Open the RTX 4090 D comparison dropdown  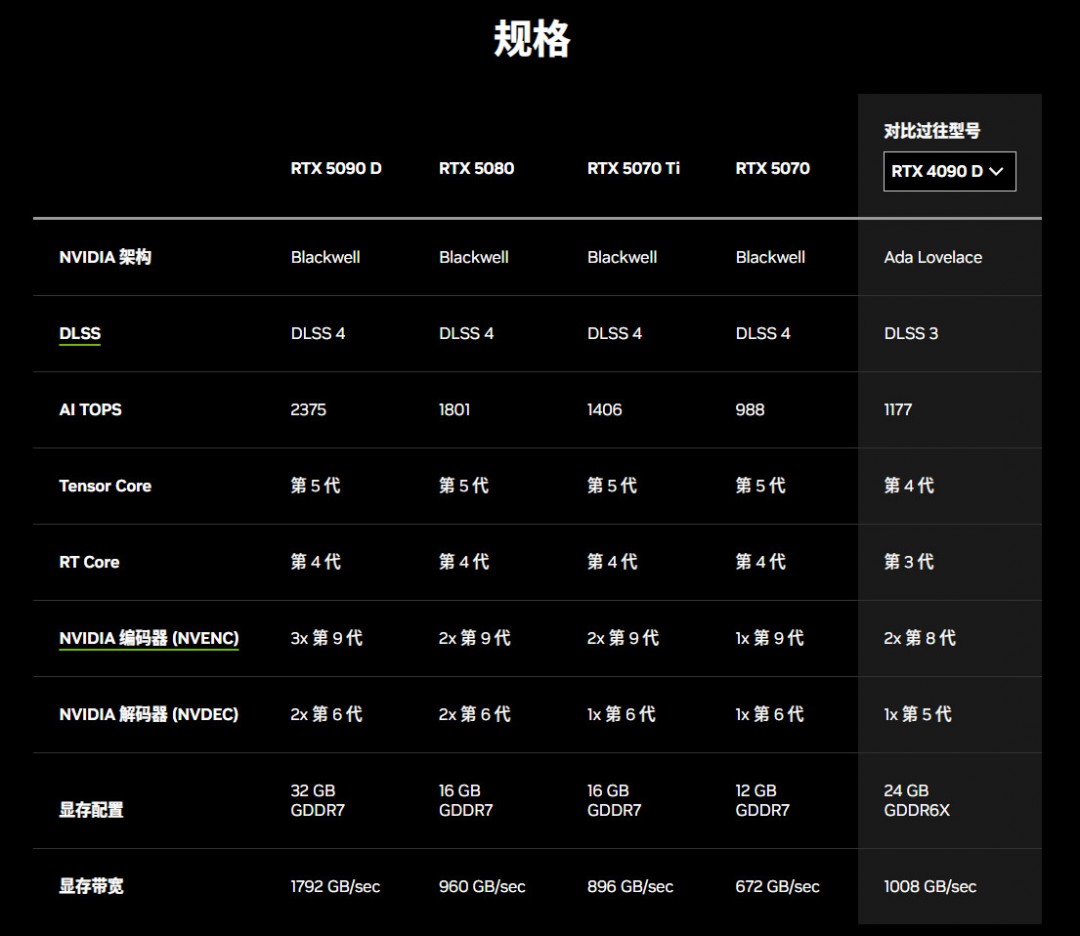click(x=948, y=171)
